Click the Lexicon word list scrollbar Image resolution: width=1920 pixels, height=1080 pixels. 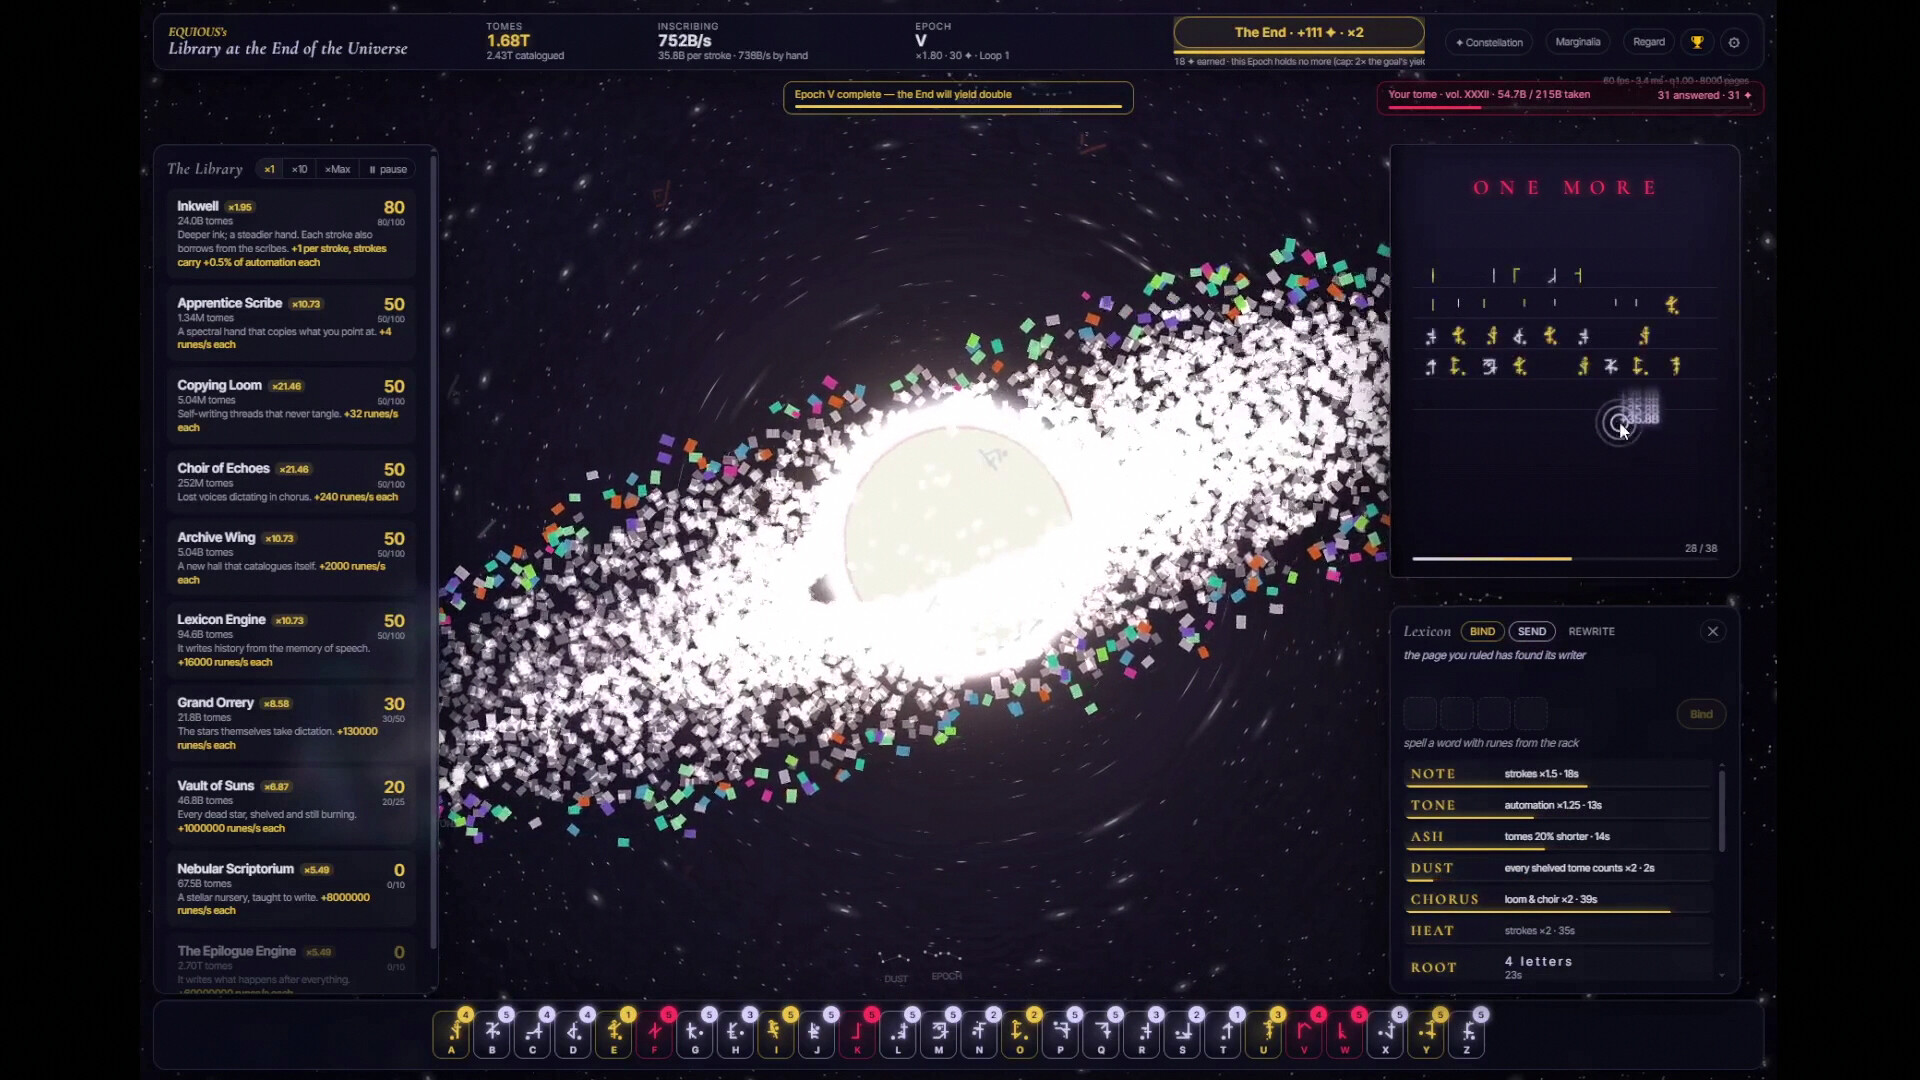coord(1721,810)
